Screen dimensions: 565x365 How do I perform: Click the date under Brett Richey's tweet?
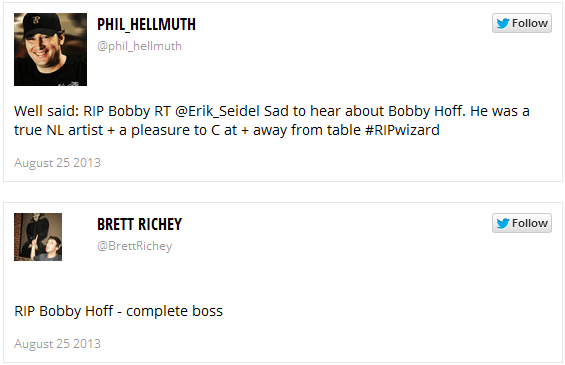(x=57, y=344)
